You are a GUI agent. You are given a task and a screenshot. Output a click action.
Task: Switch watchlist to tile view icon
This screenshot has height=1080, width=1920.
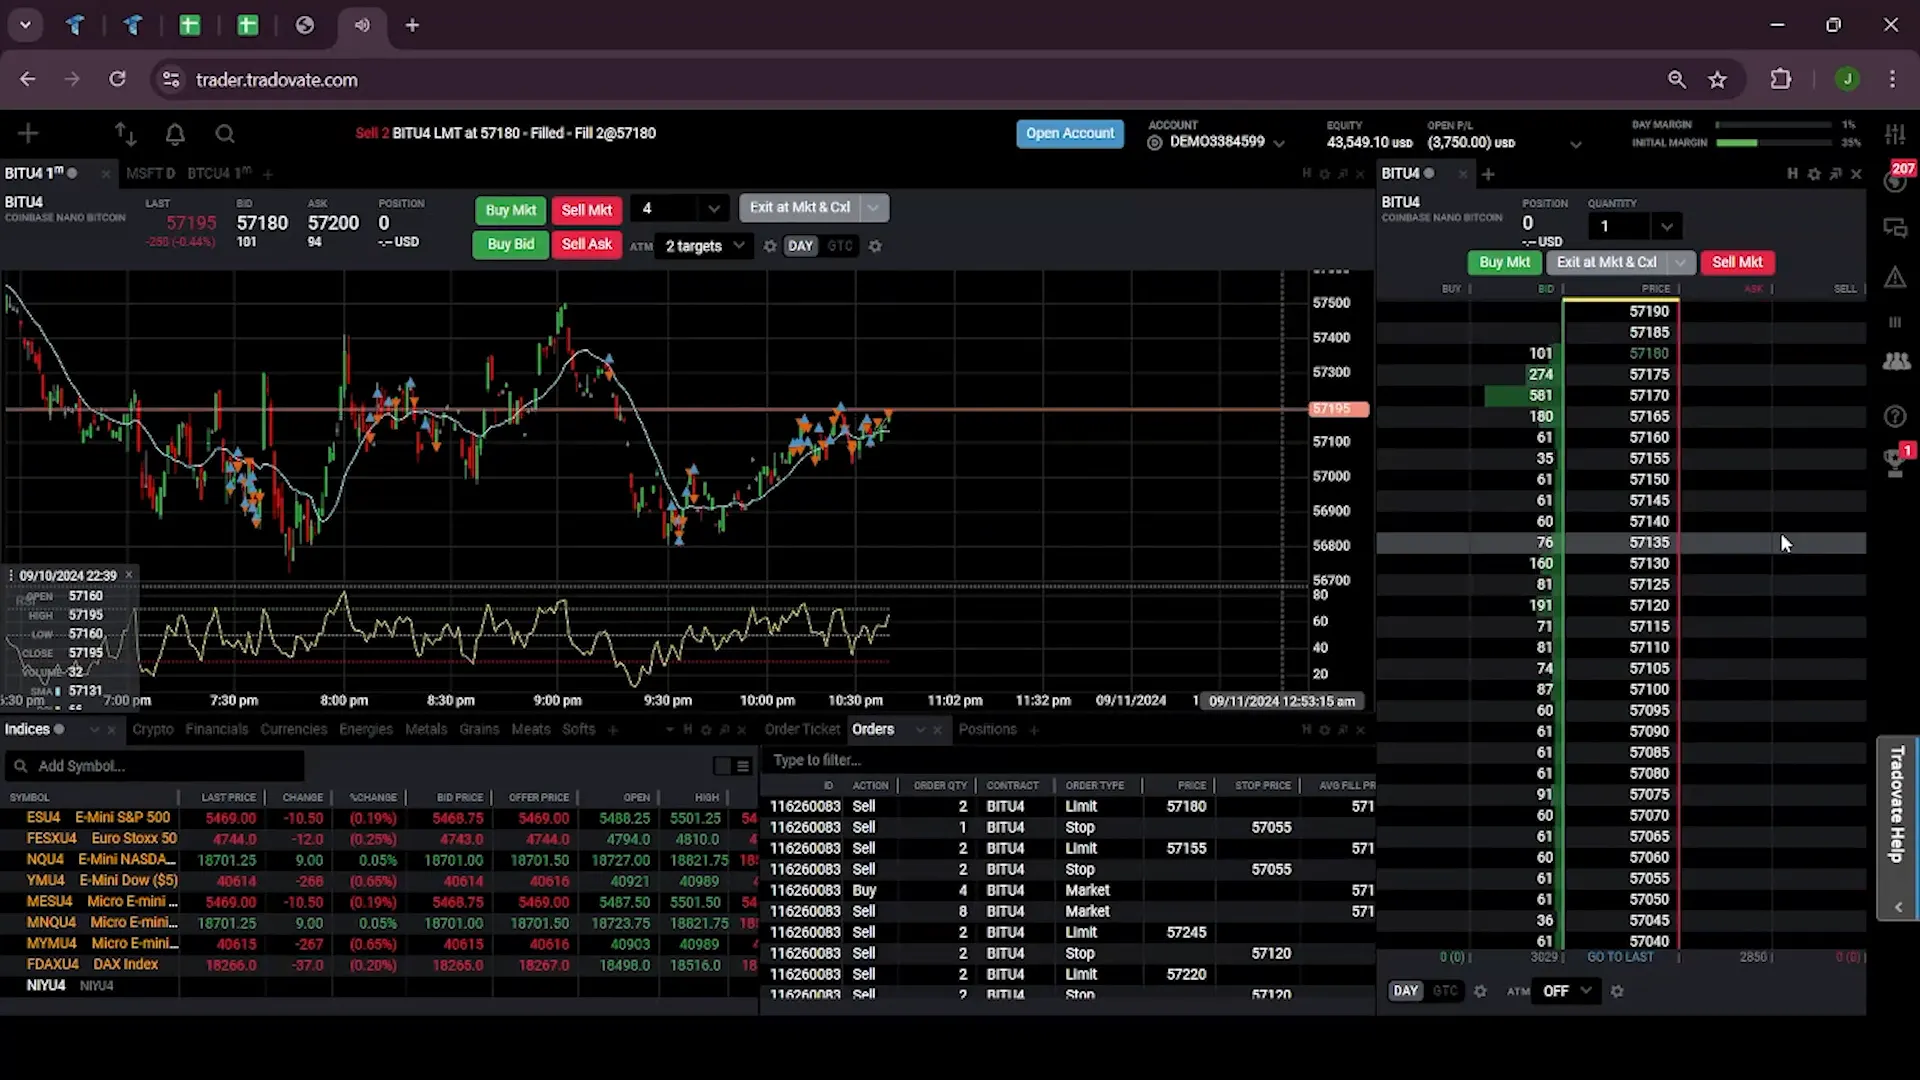coord(722,766)
